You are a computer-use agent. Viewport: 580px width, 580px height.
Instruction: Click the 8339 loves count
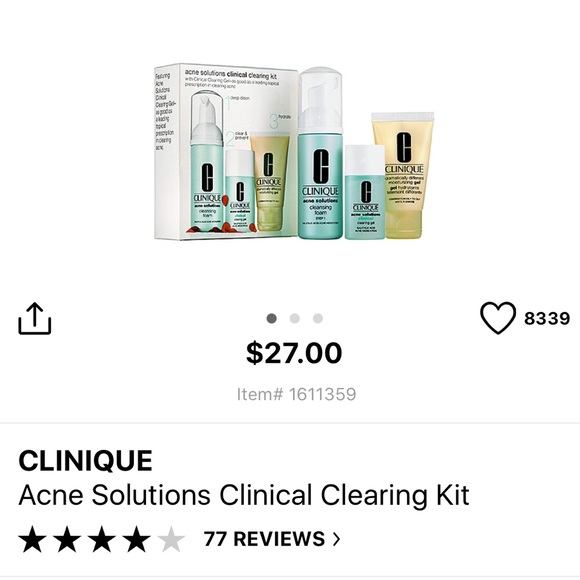(x=547, y=318)
